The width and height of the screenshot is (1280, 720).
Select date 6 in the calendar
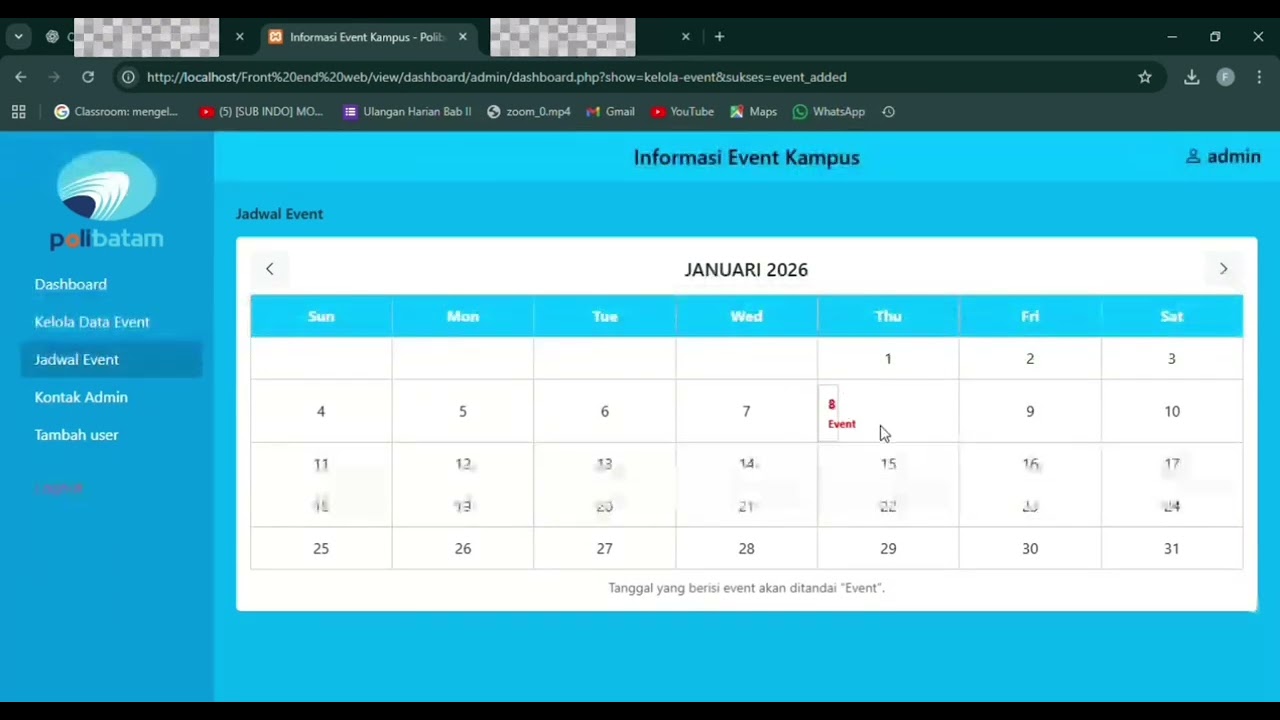(x=604, y=411)
